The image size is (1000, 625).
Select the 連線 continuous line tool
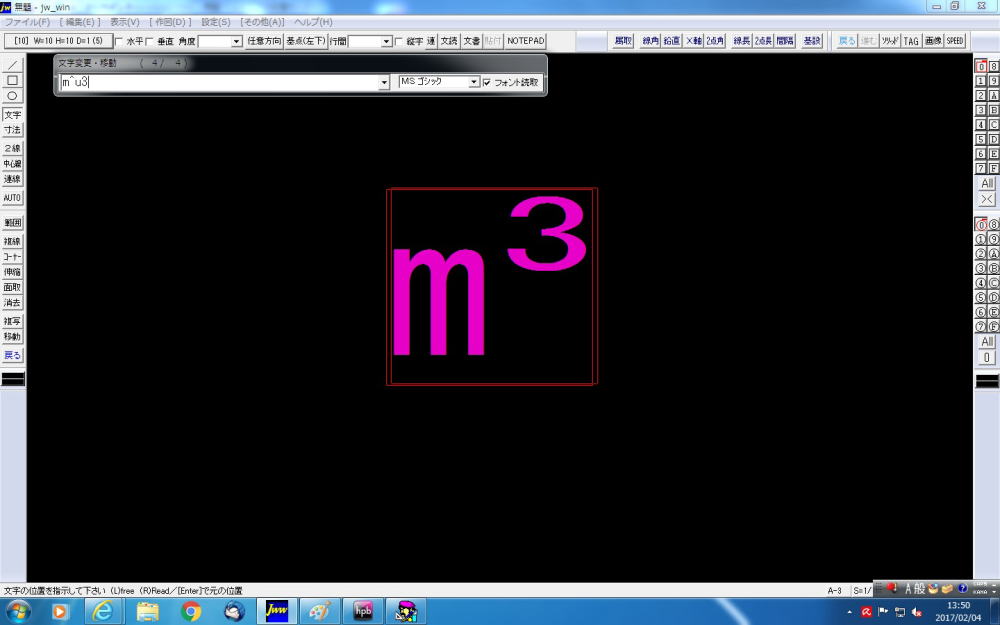point(12,179)
